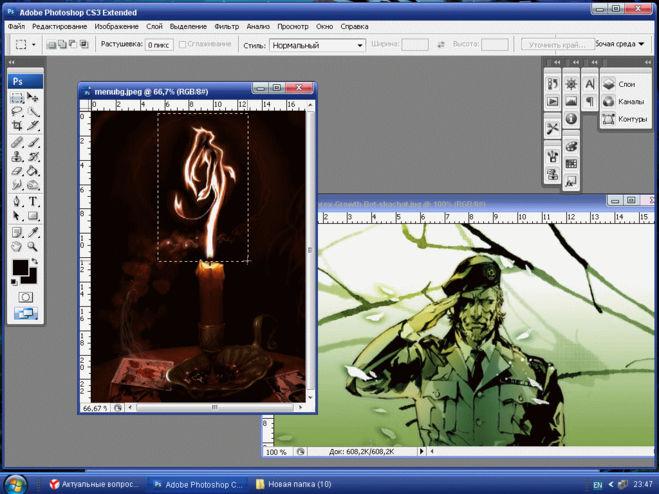Open the Actions panel icon
This screenshot has width=659, height=494.
552,101
